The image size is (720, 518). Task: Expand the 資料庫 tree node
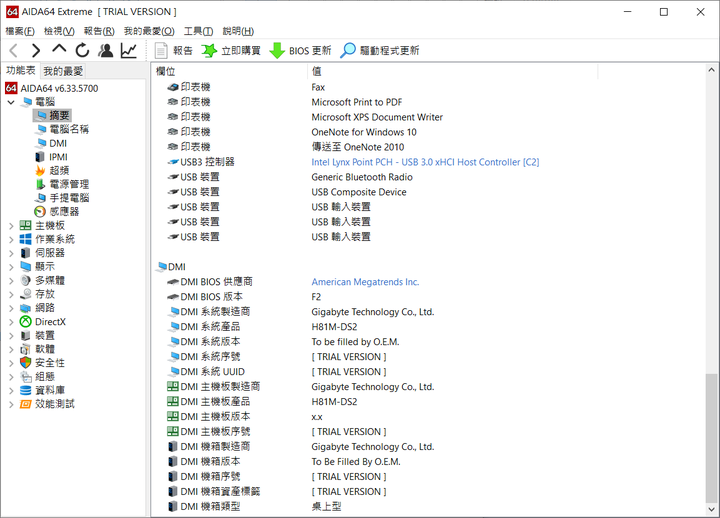pos(11,390)
